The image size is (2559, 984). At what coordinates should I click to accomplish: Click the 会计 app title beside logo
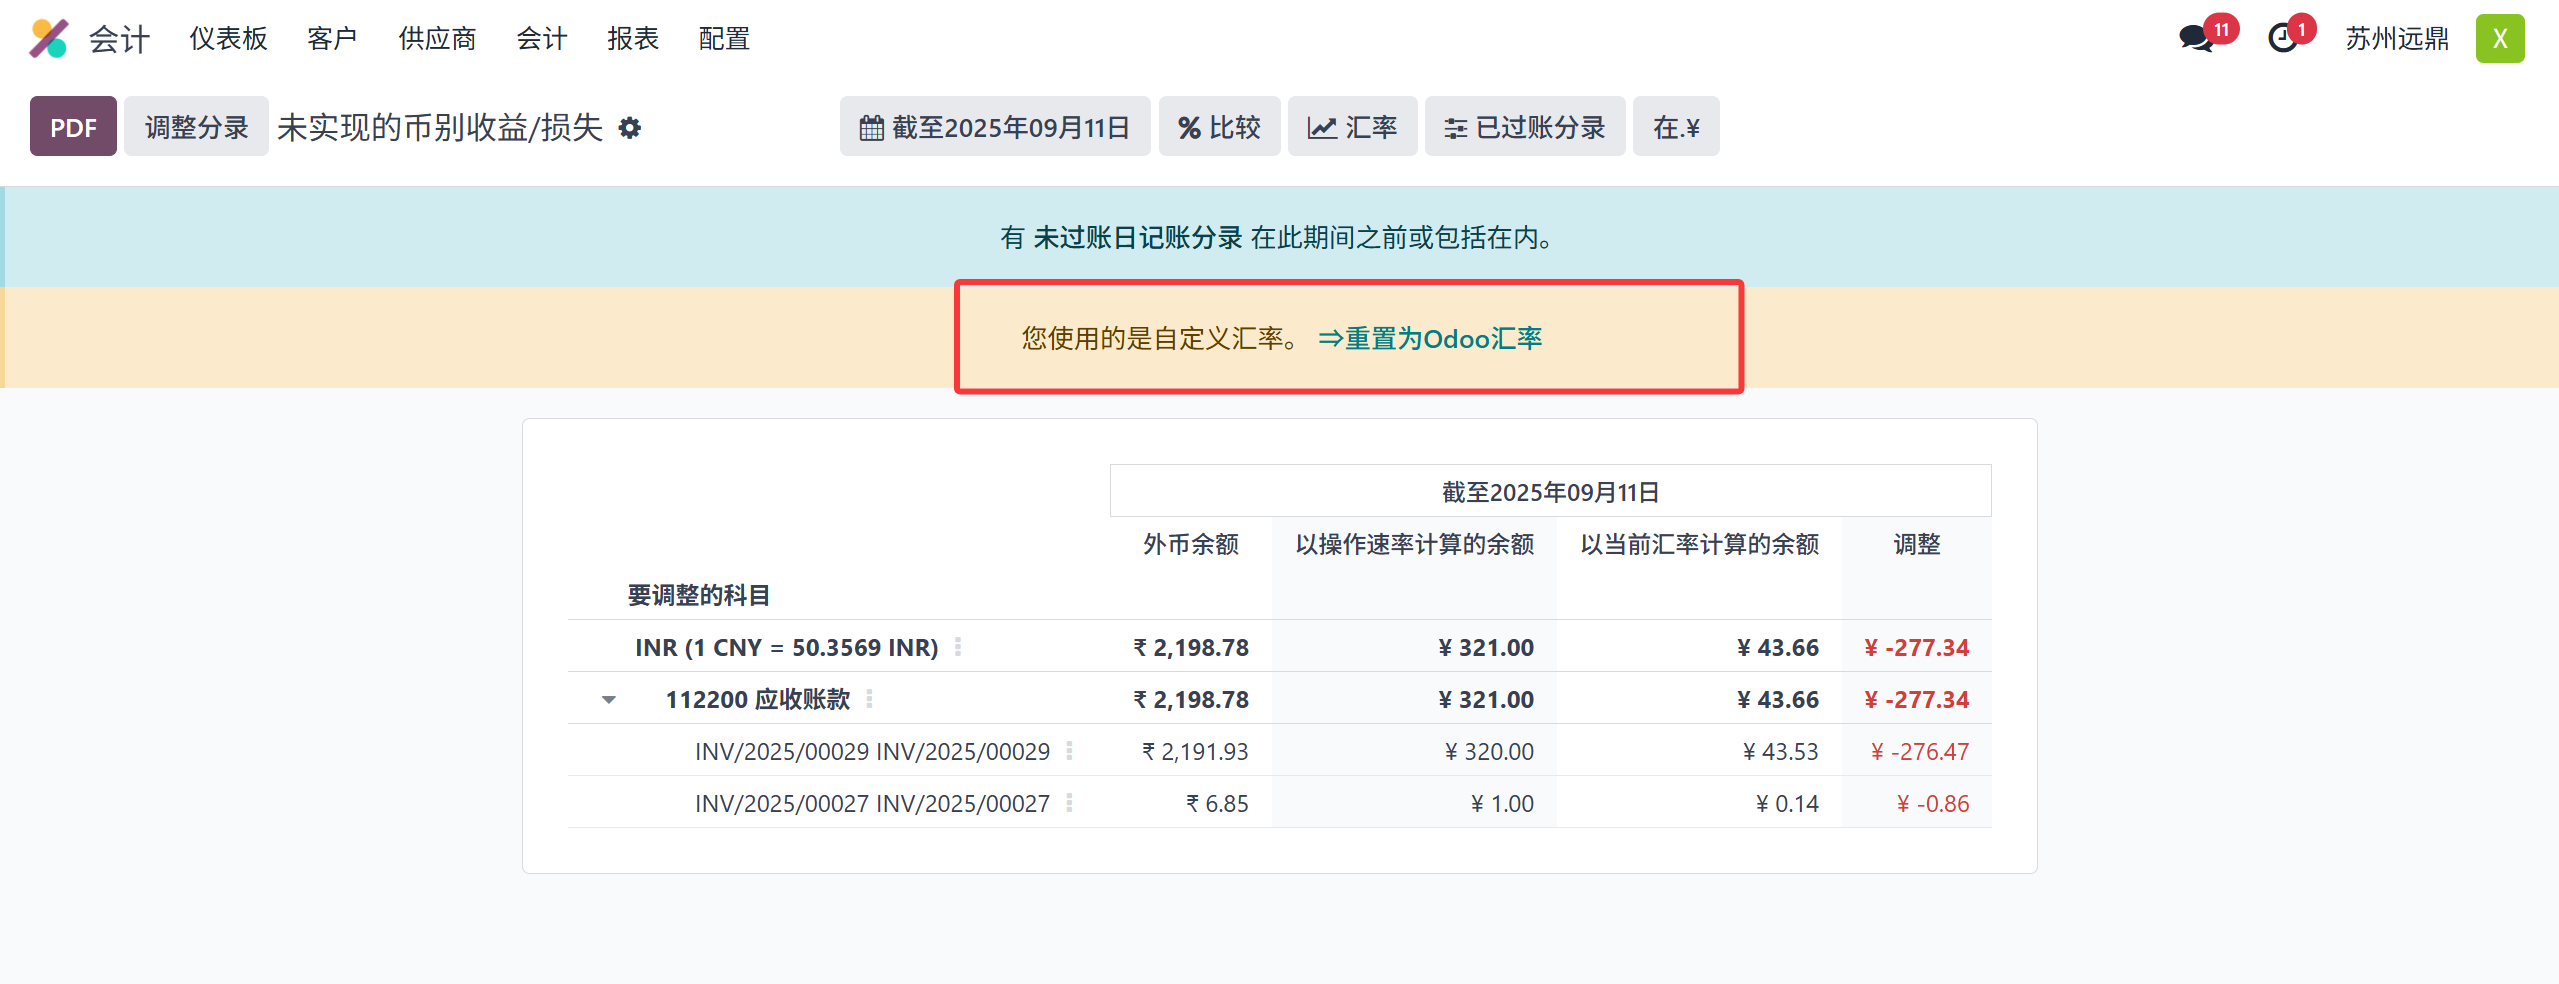pos(119,39)
